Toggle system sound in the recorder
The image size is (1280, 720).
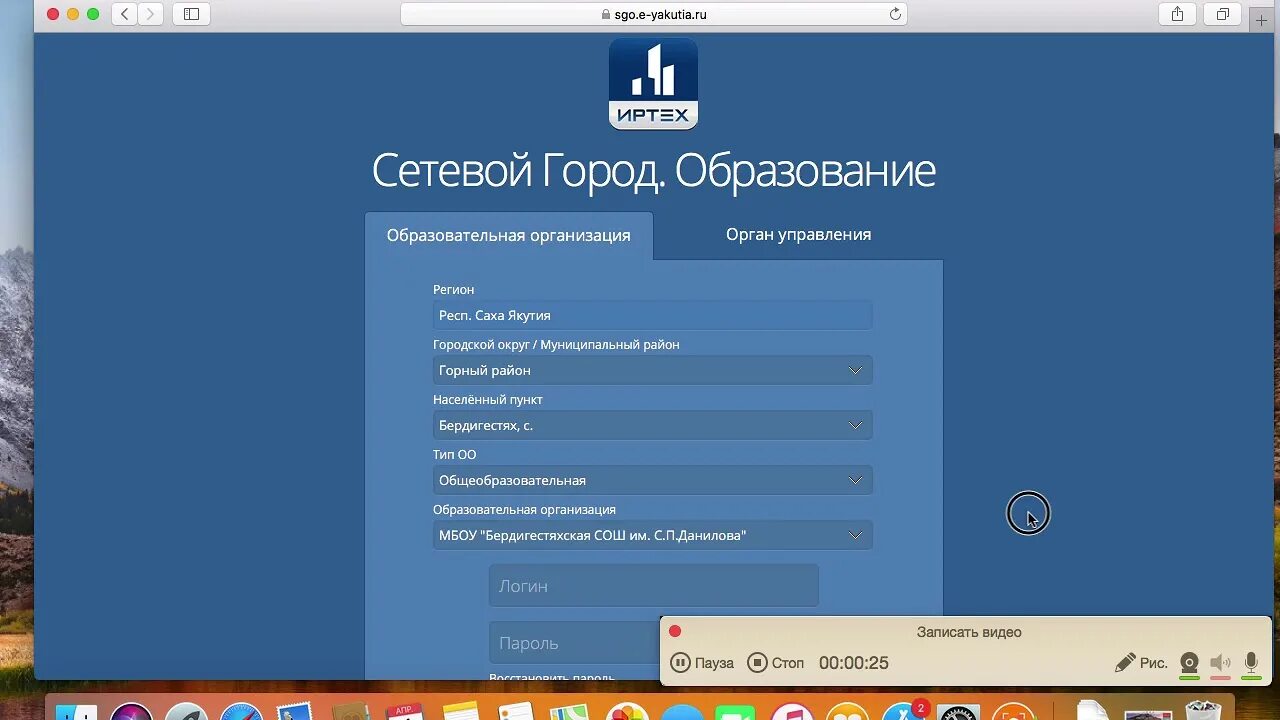pos(1220,663)
